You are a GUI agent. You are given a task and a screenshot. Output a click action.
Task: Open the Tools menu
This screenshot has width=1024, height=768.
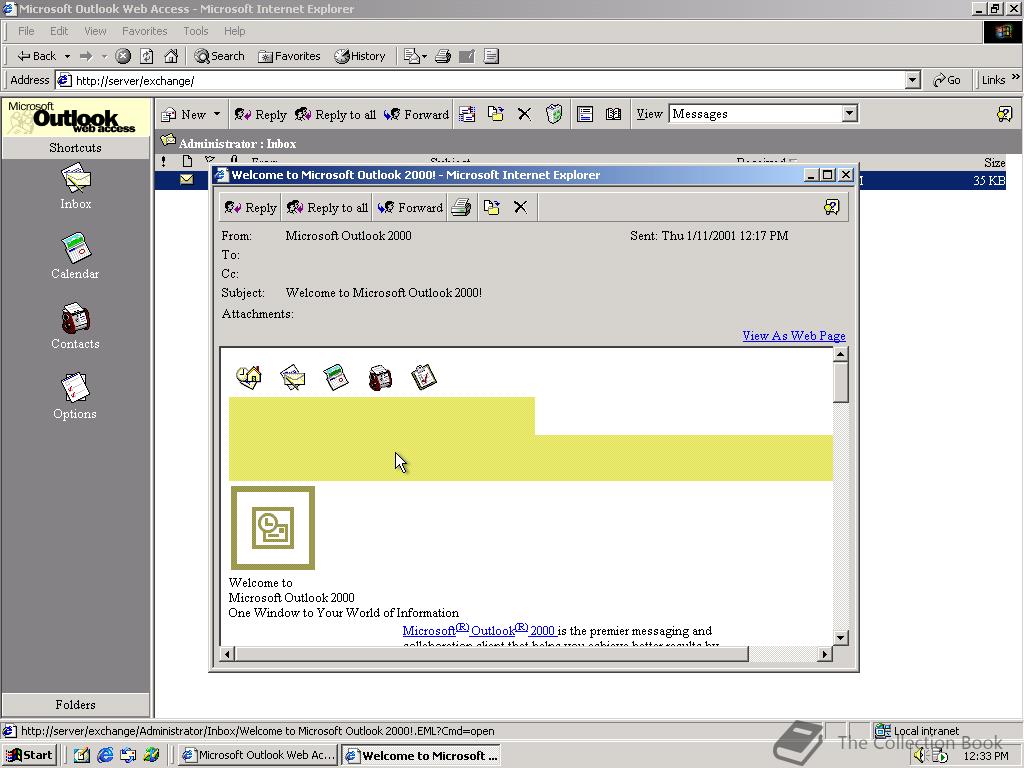click(x=195, y=31)
